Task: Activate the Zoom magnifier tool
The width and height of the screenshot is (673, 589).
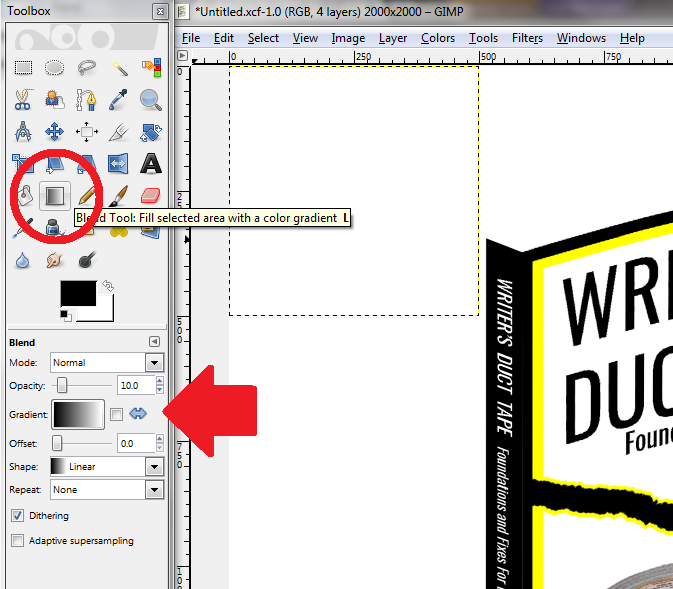Action: [x=151, y=99]
